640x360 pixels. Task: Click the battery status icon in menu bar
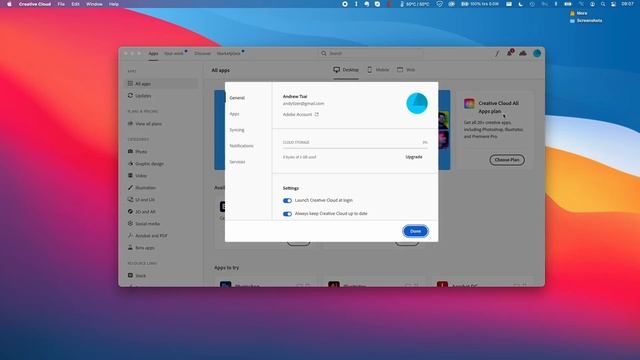point(568,4)
